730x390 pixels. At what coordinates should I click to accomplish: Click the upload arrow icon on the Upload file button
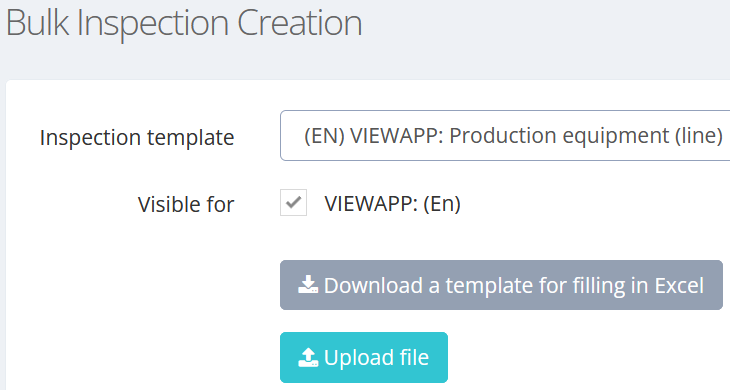[x=308, y=357]
